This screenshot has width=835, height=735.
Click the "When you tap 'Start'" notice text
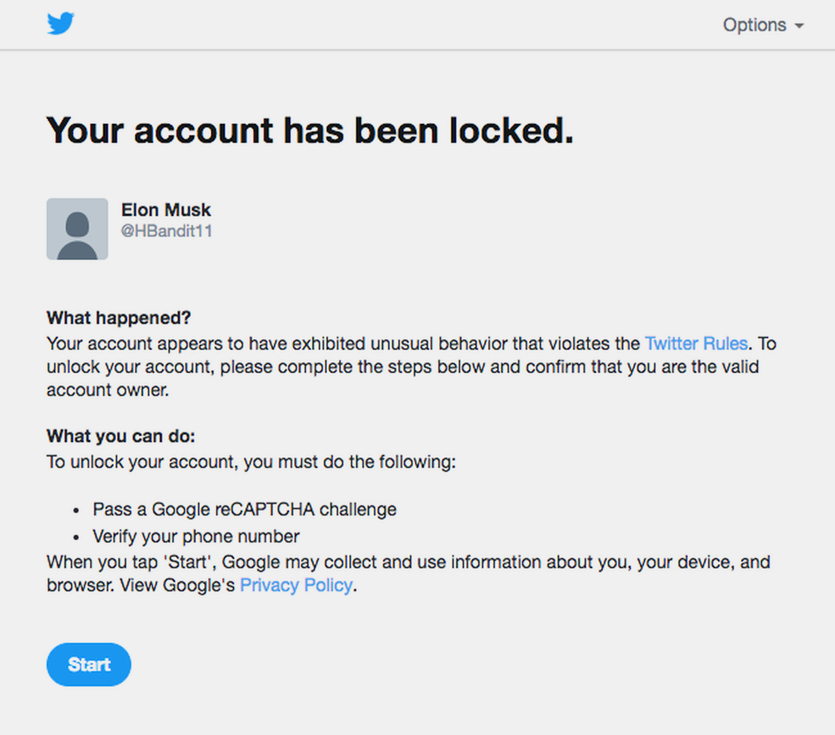408,562
